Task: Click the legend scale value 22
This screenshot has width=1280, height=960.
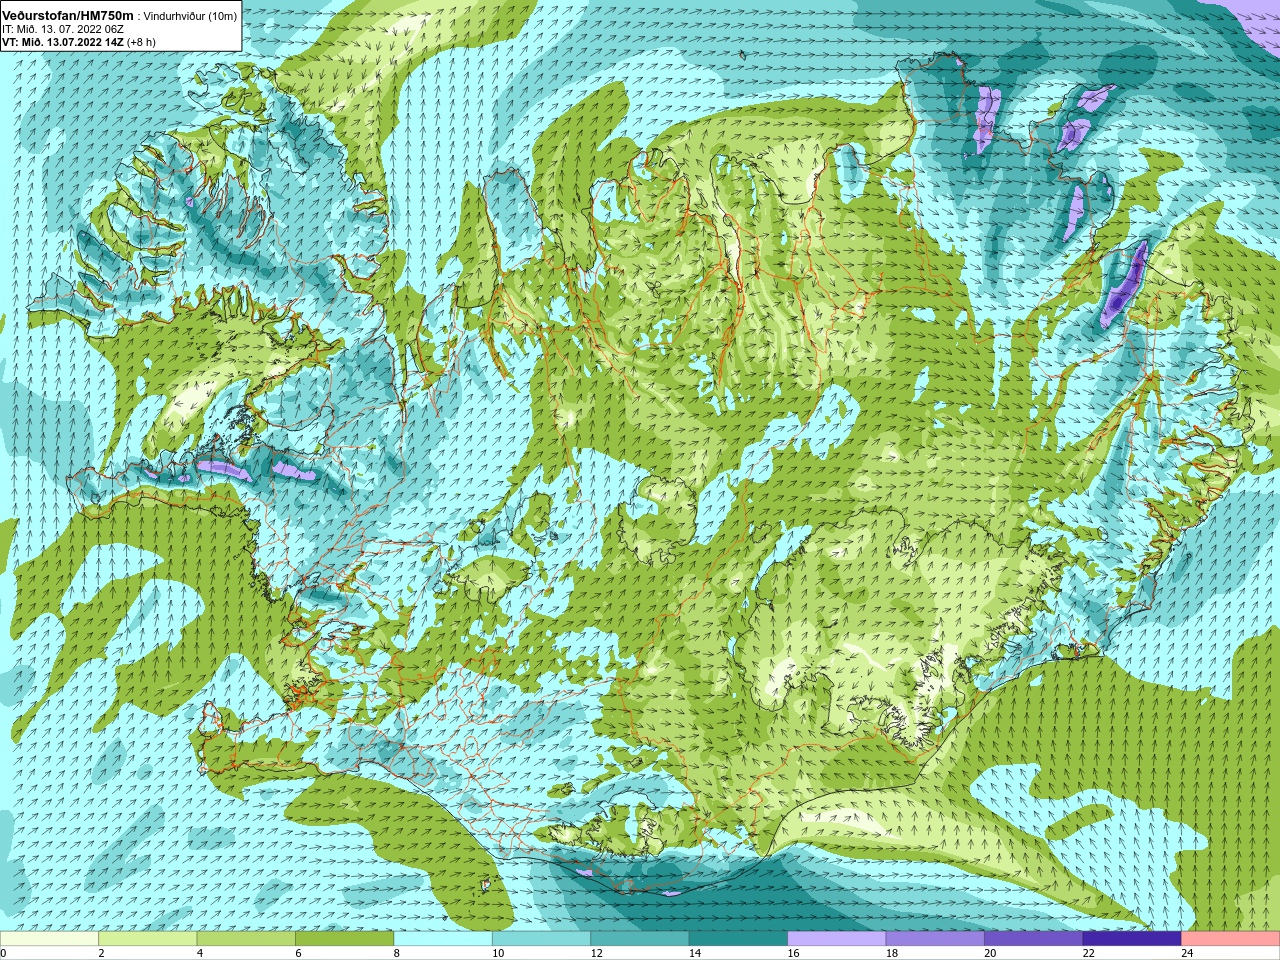Action: pos(1088,953)
